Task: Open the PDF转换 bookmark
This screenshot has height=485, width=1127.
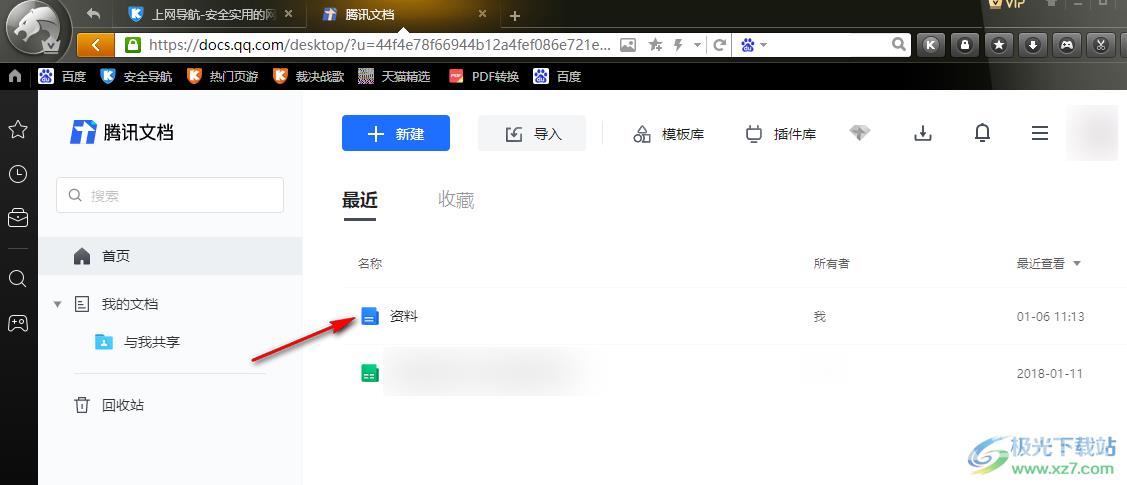Action: point(484,76)
